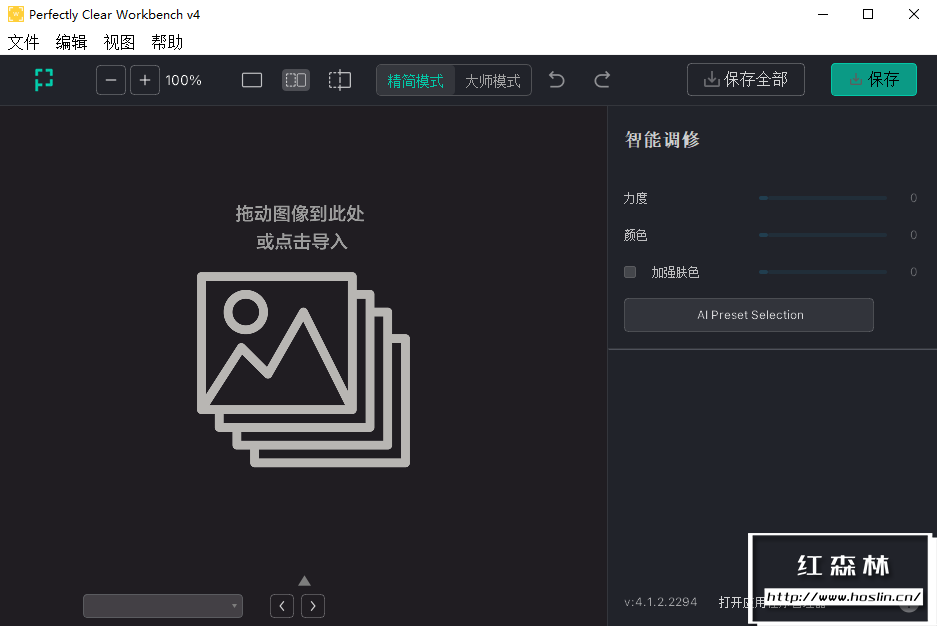The image size is (937, 626).
Task: Adjust the 力度 slider
Action: pyautogui.click(x=823, y=198)
